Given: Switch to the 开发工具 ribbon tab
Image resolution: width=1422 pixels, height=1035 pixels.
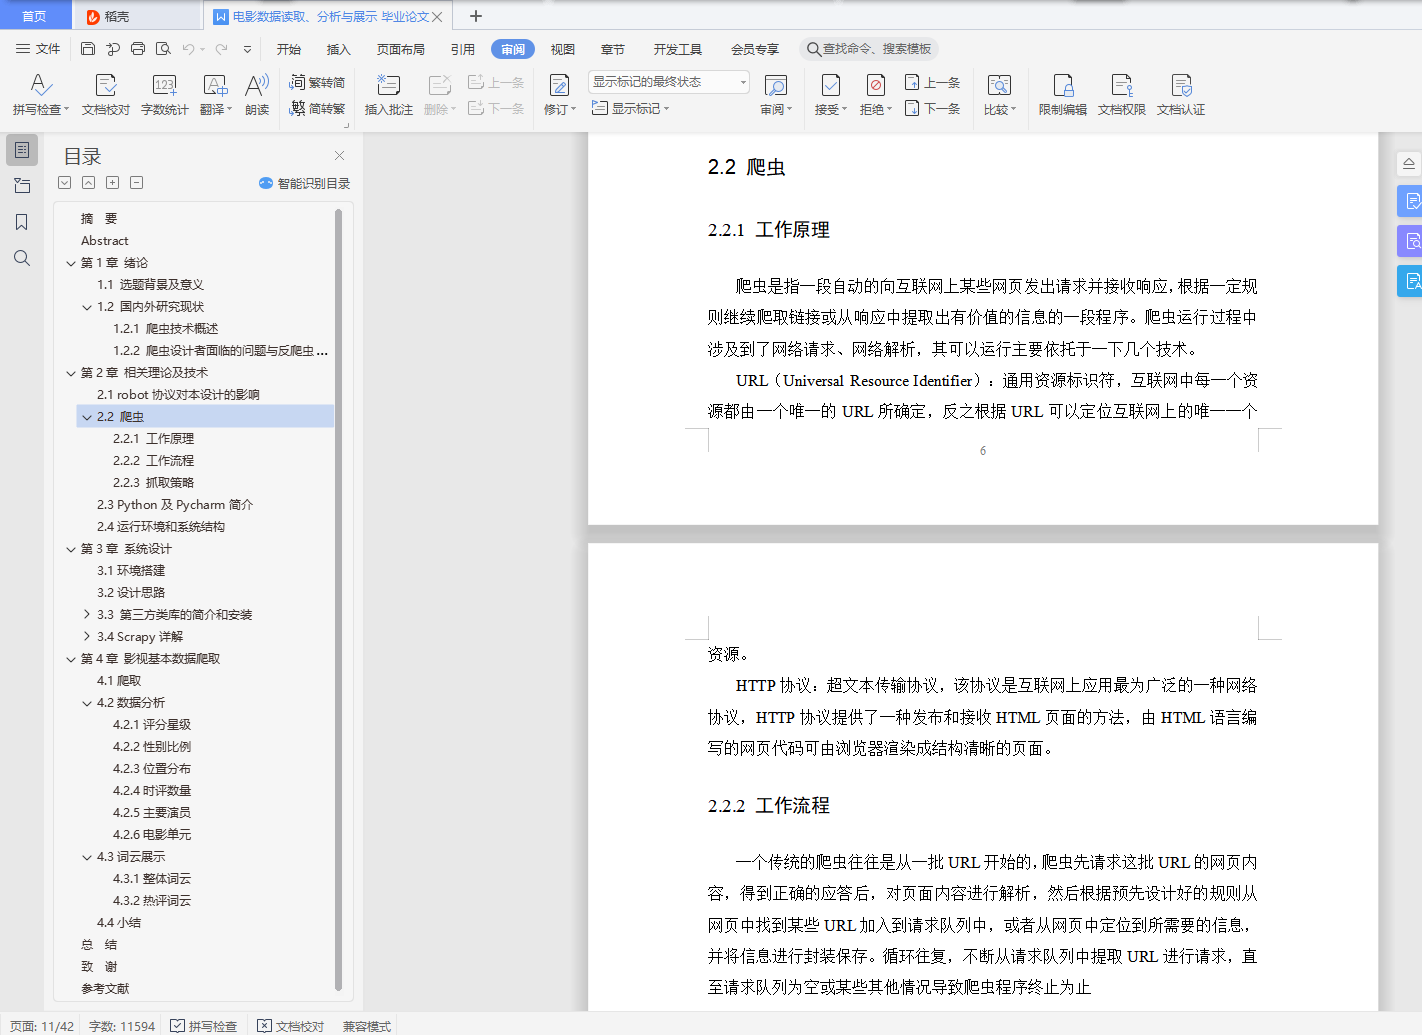Looking at the screenshot, I should point(678,49).
